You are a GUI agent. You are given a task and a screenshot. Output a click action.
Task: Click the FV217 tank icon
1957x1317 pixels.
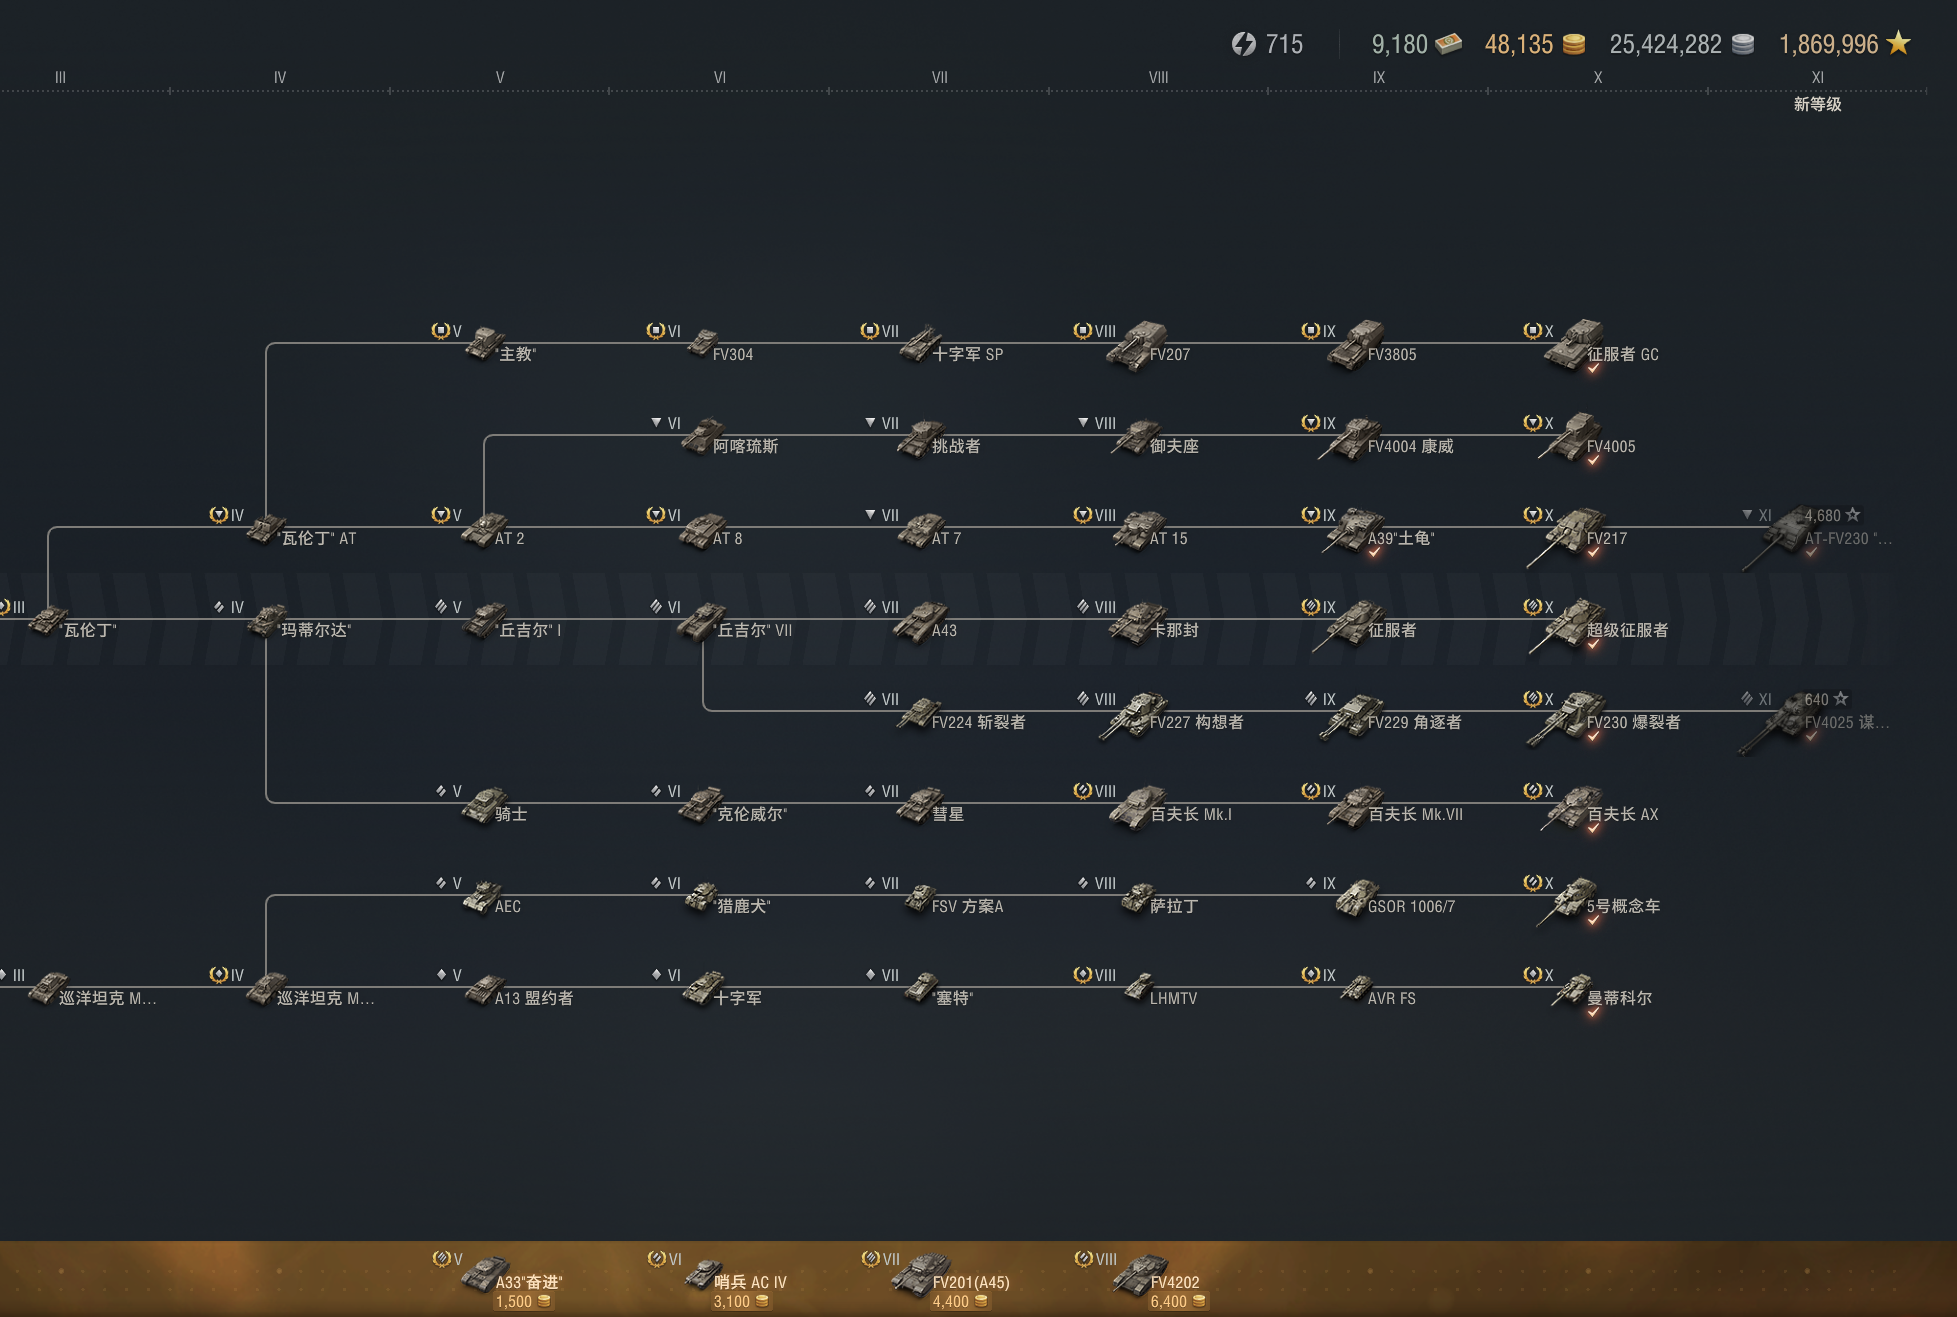click(1575, 530)
